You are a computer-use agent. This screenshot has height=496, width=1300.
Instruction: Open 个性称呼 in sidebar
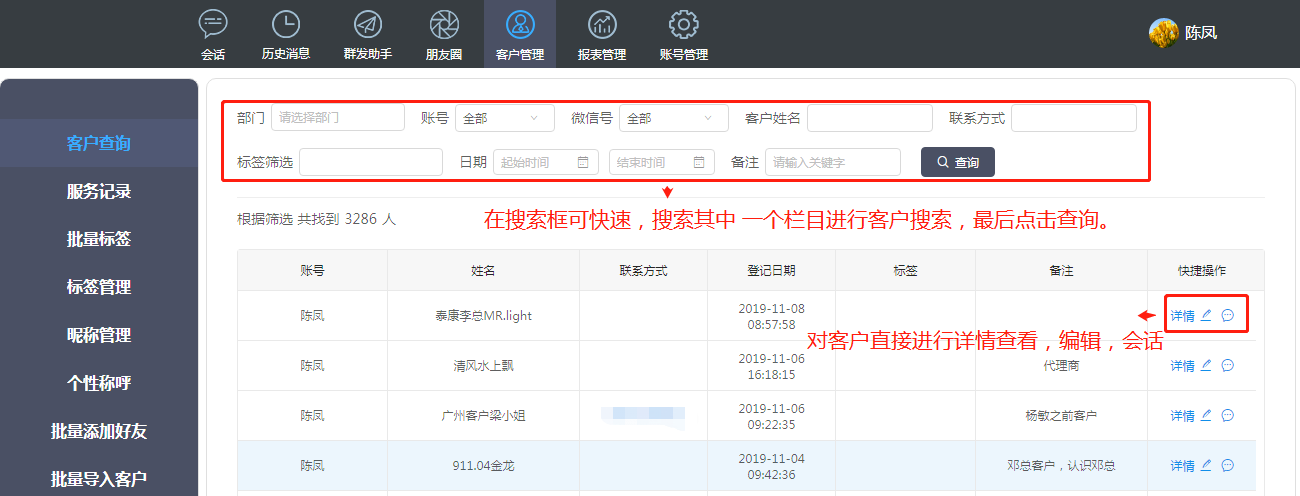click(x=99, y=383)
